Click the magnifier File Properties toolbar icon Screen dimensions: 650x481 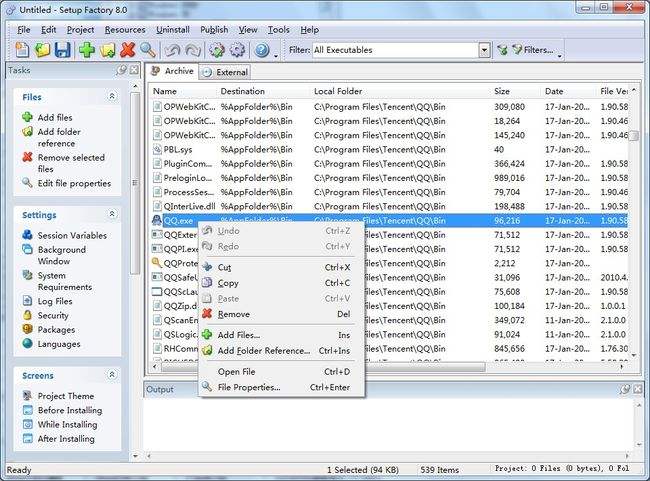click(x=148, y=50)
